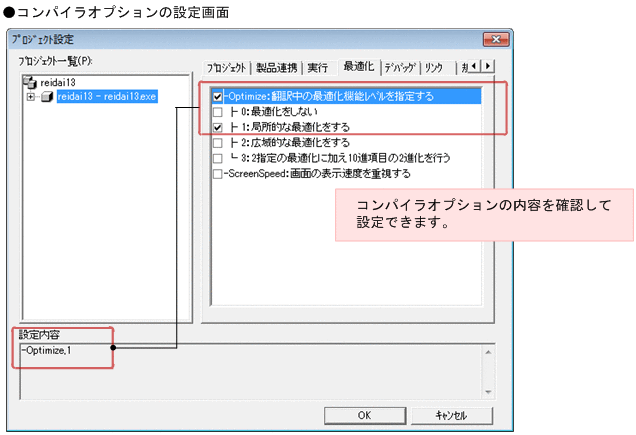
Task: Switch to the 実行 tab
Action: (317, 68)
